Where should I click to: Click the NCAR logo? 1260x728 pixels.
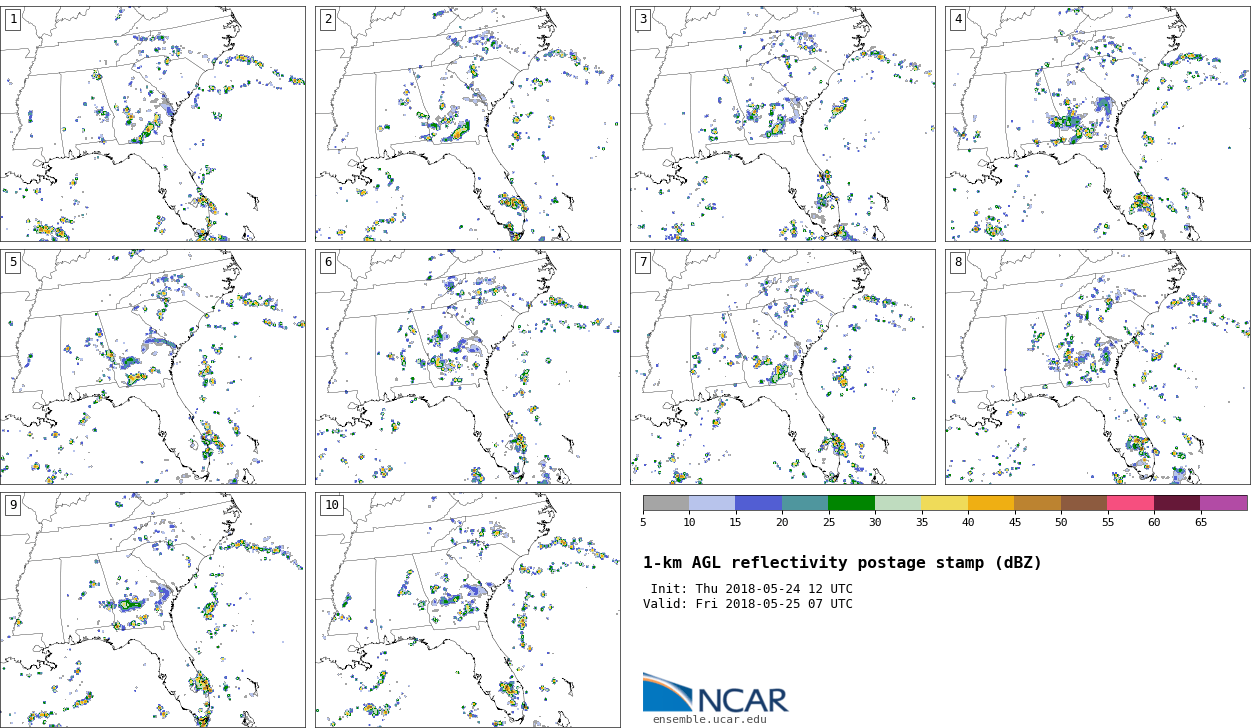coord(715,693)
